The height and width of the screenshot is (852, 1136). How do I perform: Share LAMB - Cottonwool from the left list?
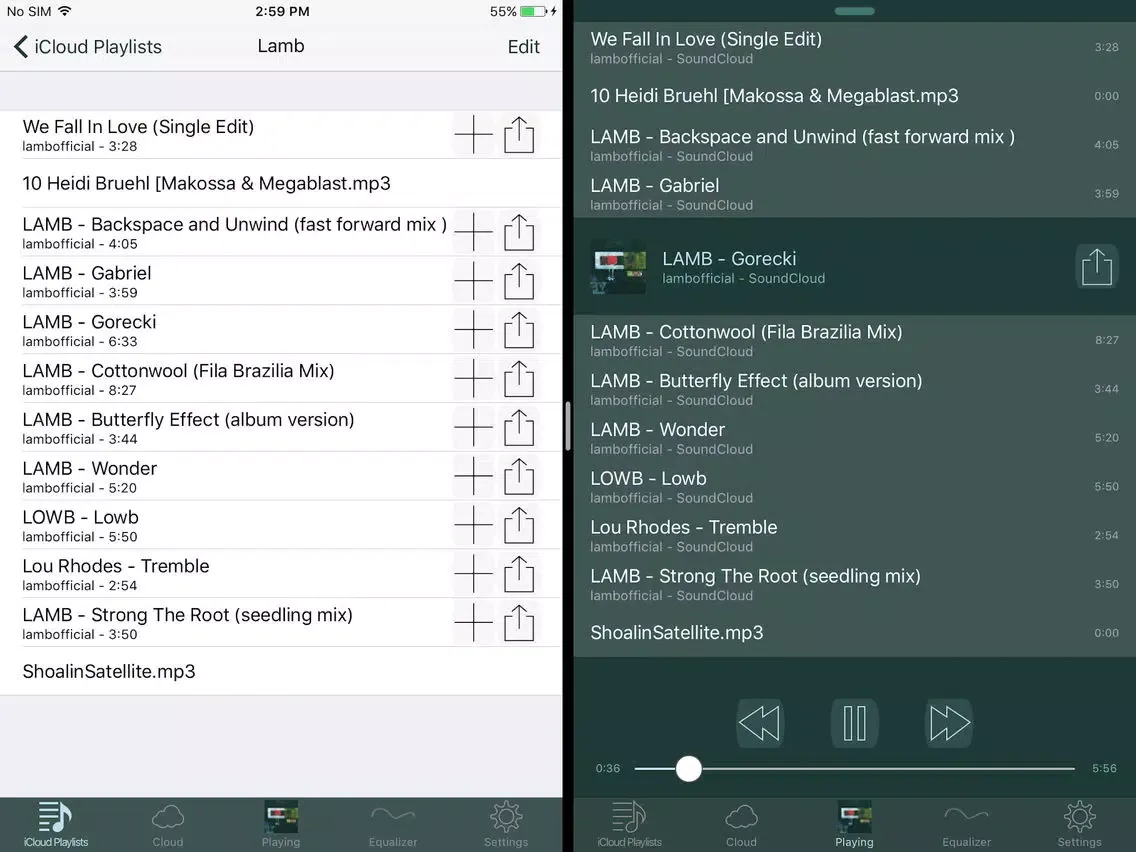[519, 379]
